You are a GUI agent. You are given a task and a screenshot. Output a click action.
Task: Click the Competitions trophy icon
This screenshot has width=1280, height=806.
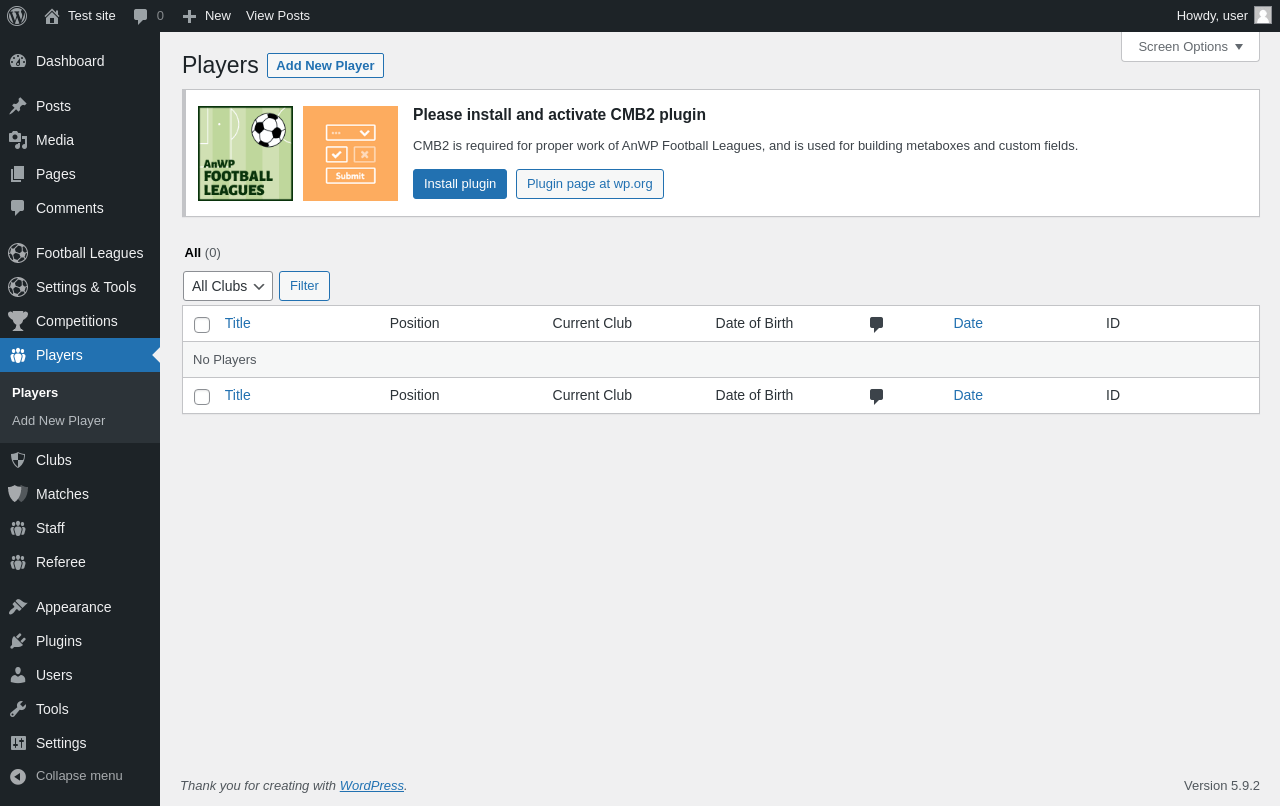[x=18, y=321]
